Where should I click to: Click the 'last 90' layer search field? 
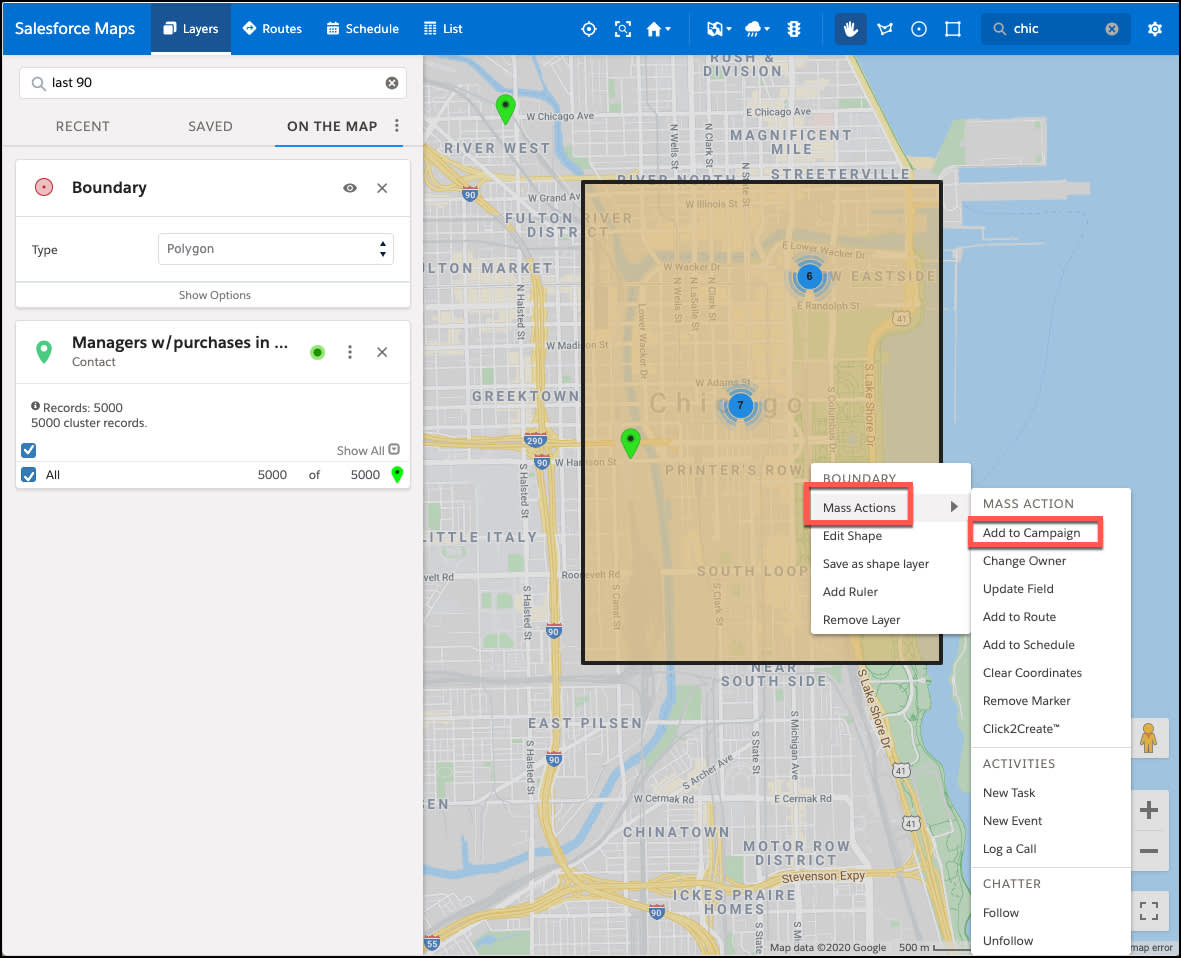[213, 83]
